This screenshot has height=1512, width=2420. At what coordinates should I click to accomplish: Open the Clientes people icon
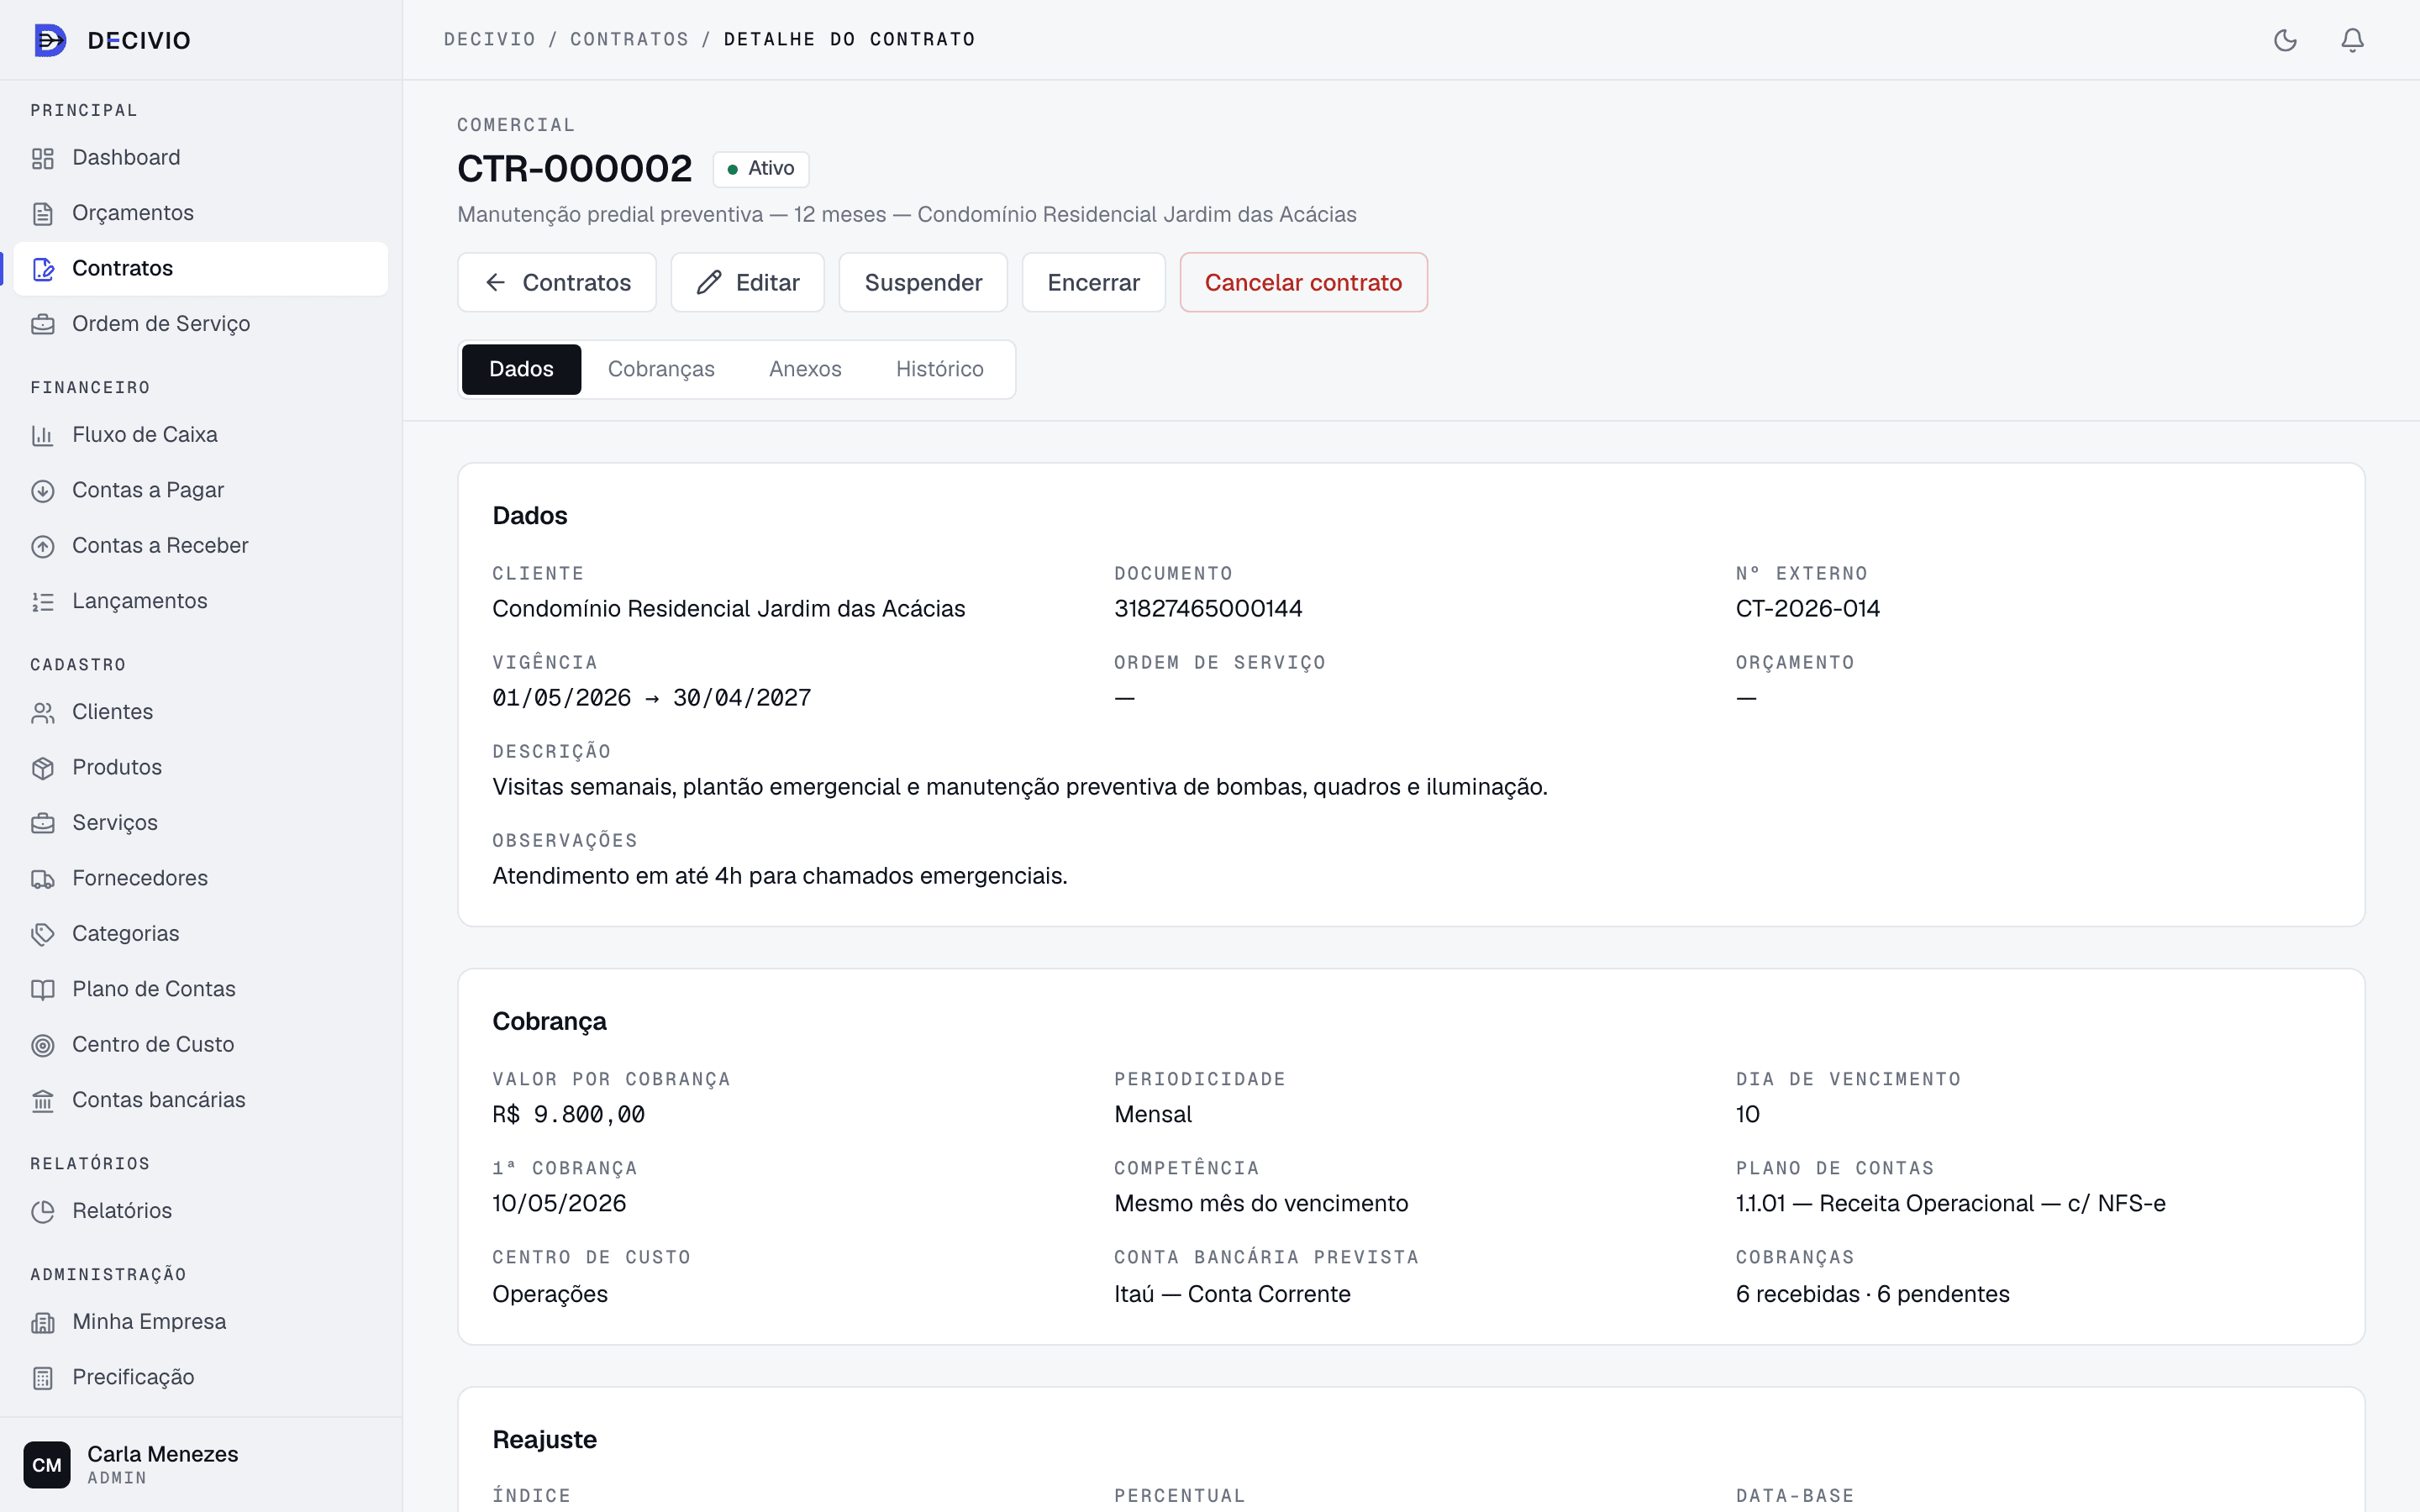[x=43, y=712]
